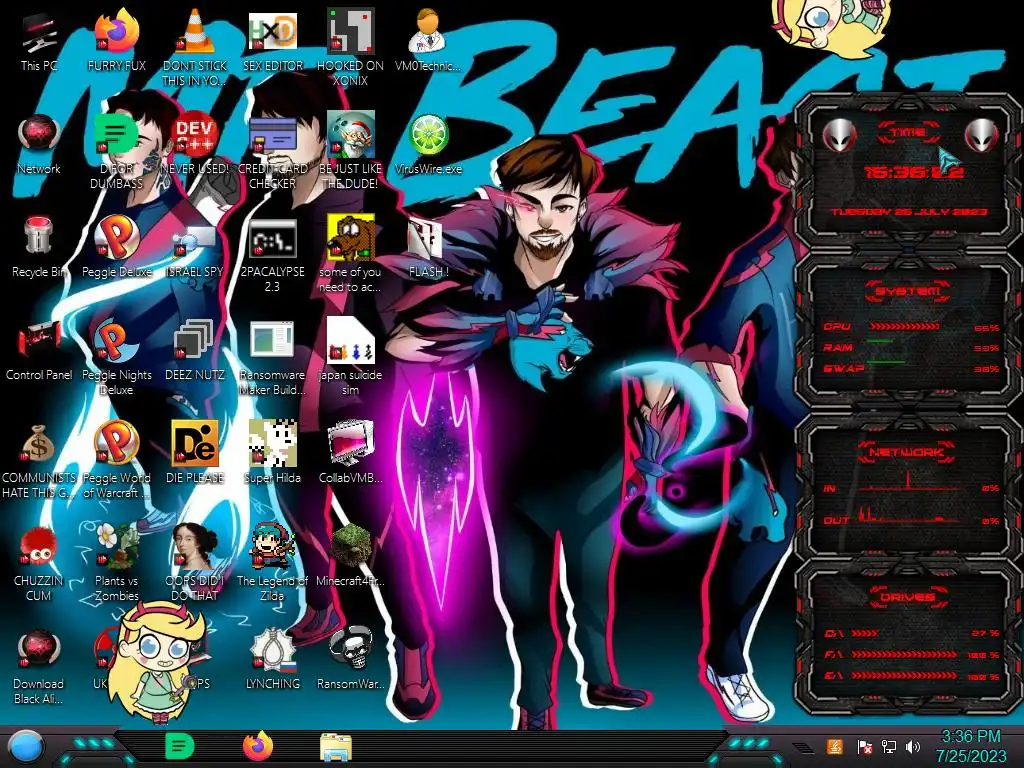The image size is (1024, 768).
Task: Open File Explorer from the taskbar
Action: (336, 747)
